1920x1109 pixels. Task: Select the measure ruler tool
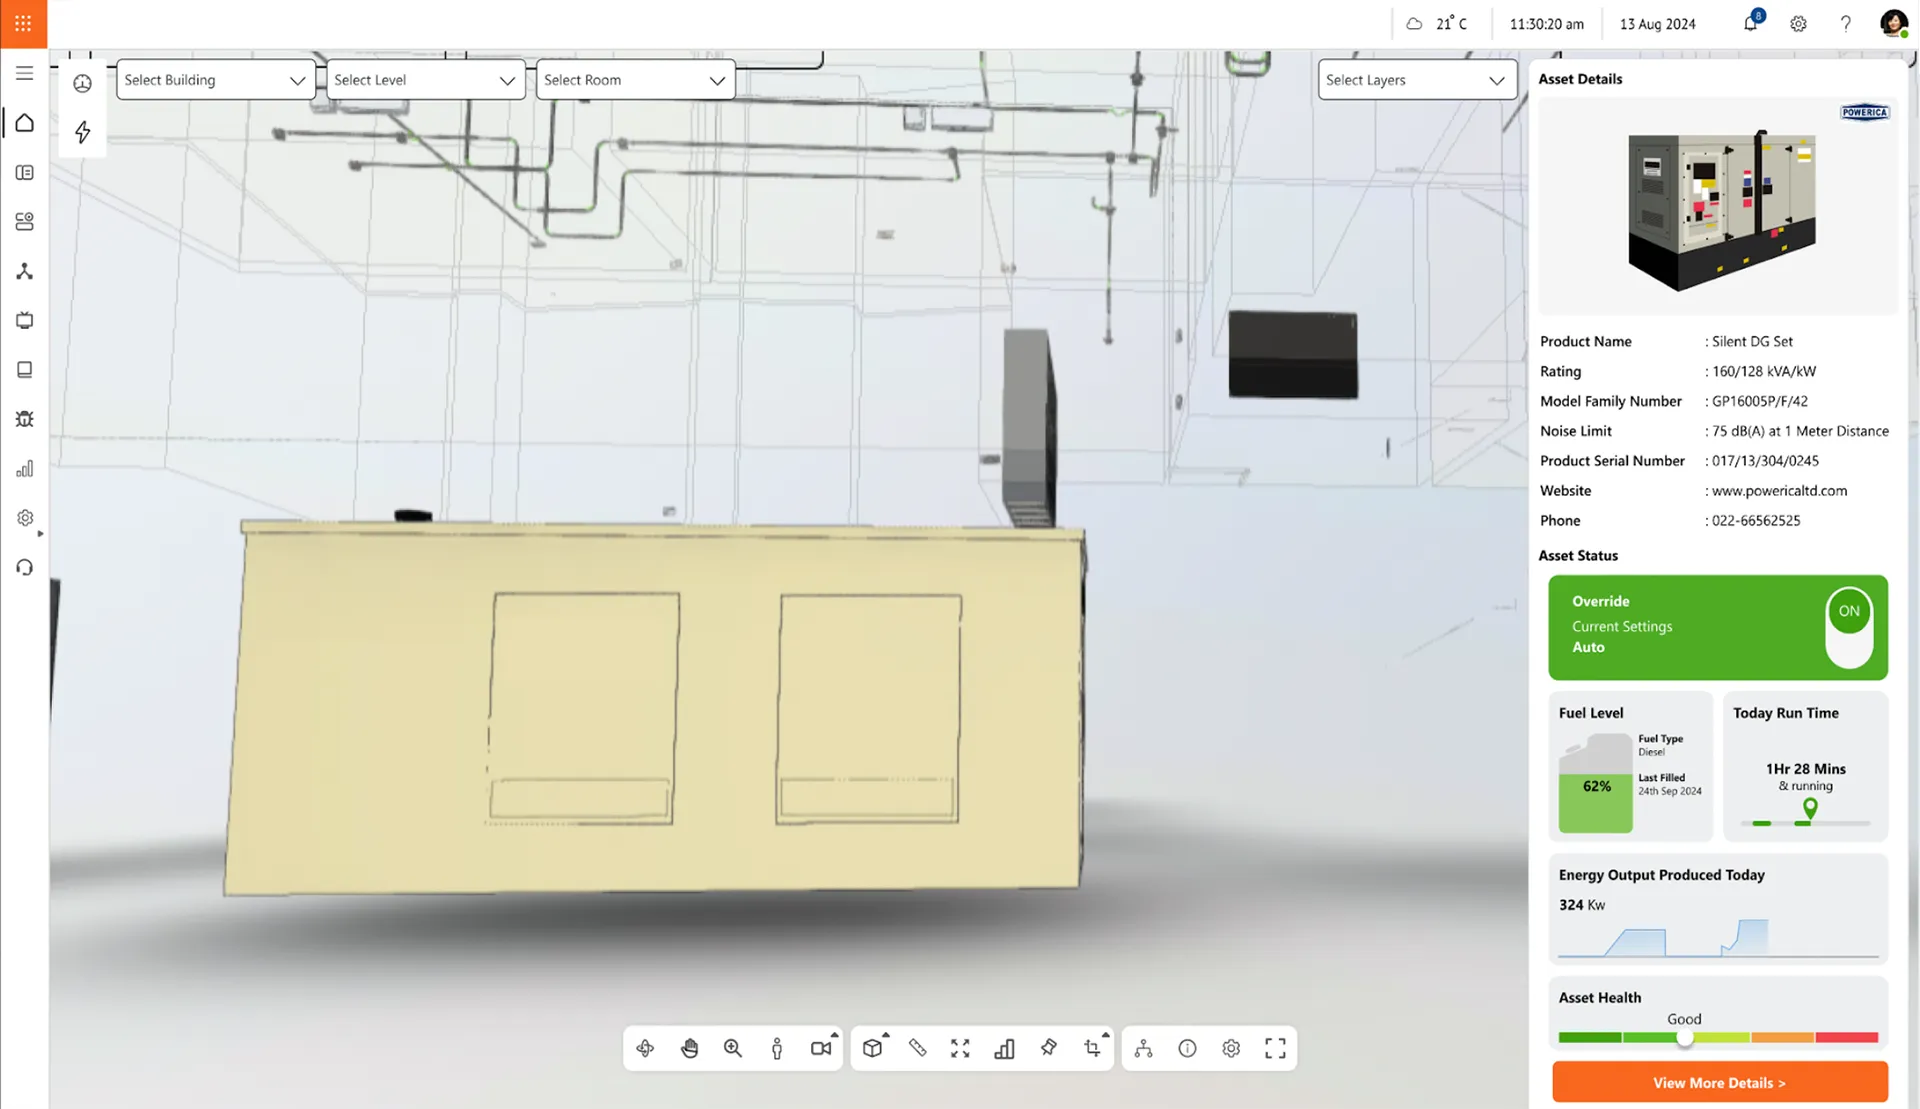click(x=917, y=1048)
